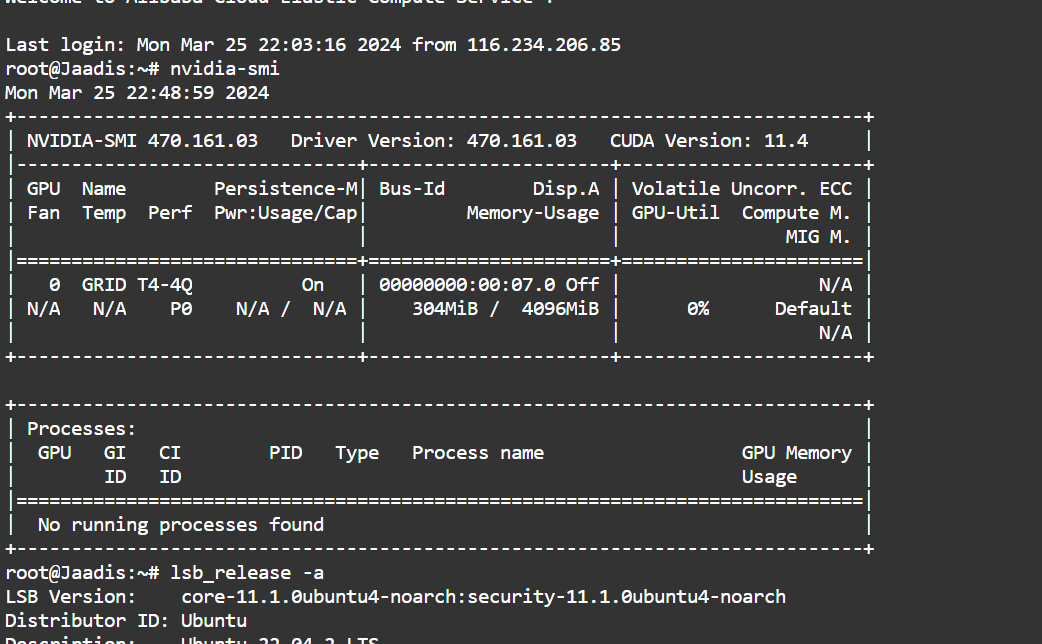Image resolution: width=1042 pixels, height=644 pixels.
Task: Click the Default compute mode value
Action: (x=813, y=309)
